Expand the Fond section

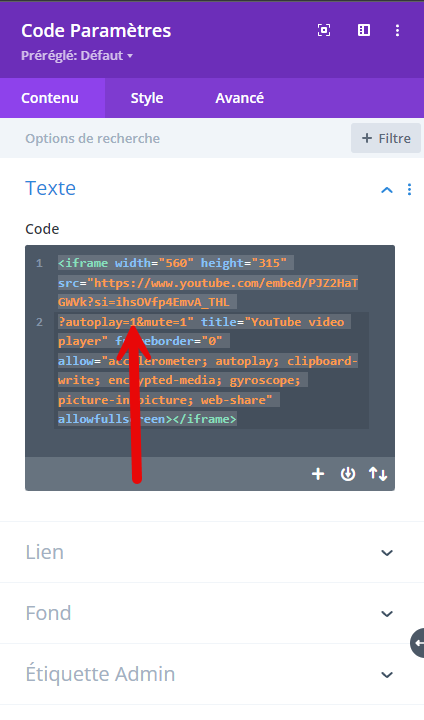[212, 613]
